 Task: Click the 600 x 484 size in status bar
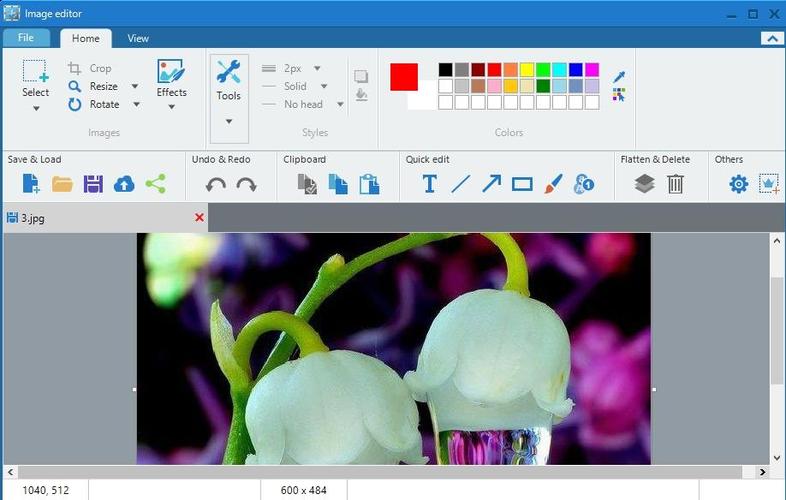[304, 490]
